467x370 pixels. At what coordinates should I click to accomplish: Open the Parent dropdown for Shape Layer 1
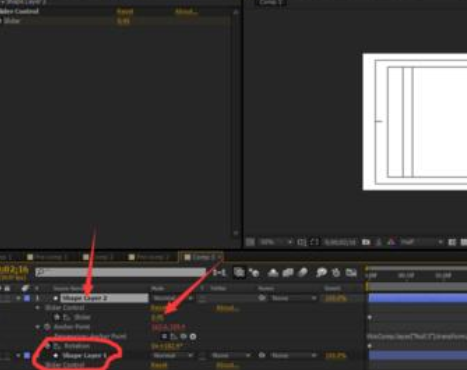point(293,356)
